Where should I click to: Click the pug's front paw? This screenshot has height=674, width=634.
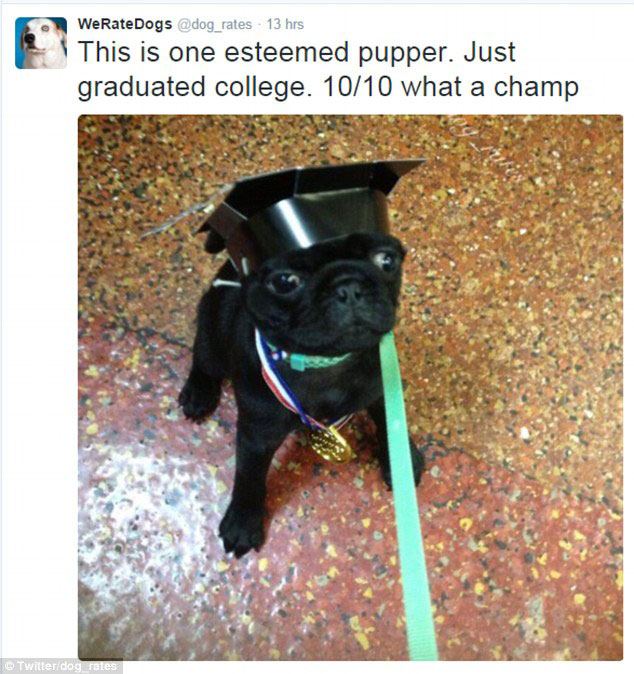pyautogui.click(x=242, y=536)
